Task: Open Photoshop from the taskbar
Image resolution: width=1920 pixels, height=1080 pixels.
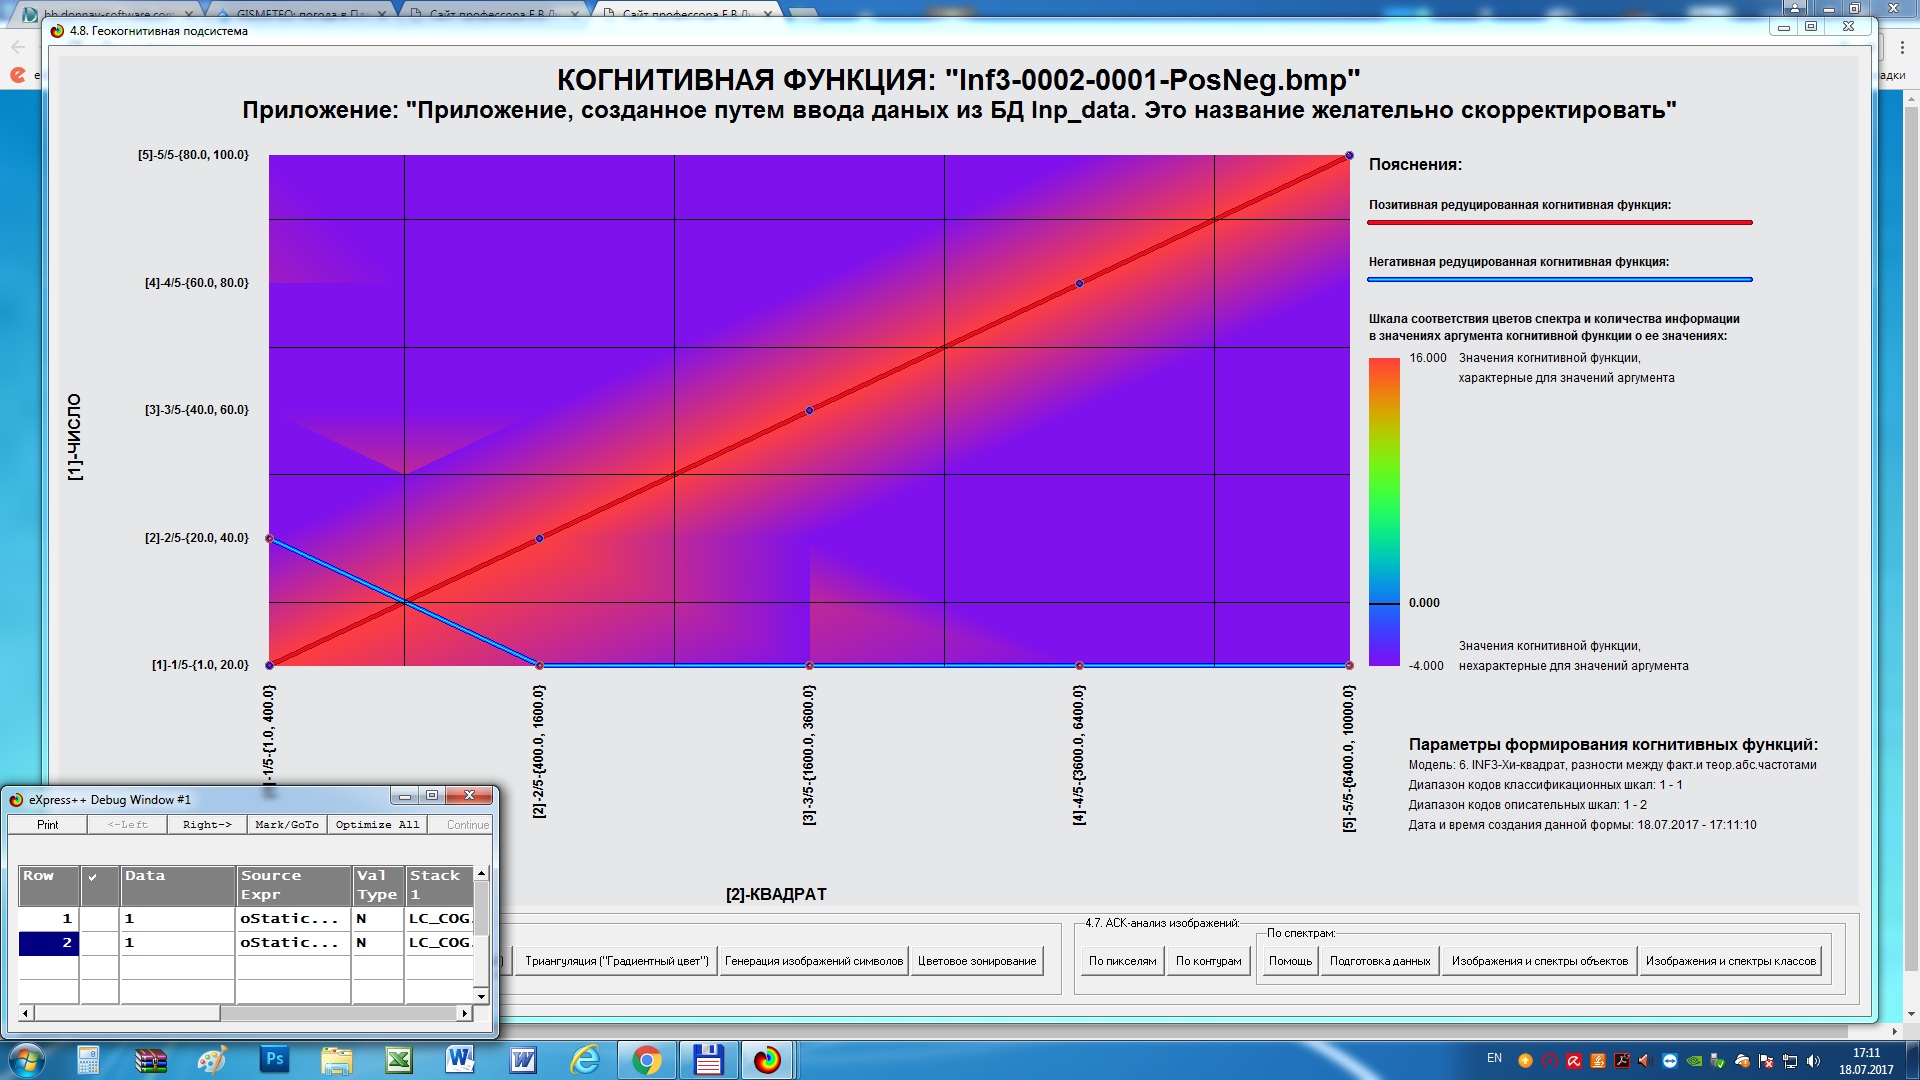Action: point(274,1059)
